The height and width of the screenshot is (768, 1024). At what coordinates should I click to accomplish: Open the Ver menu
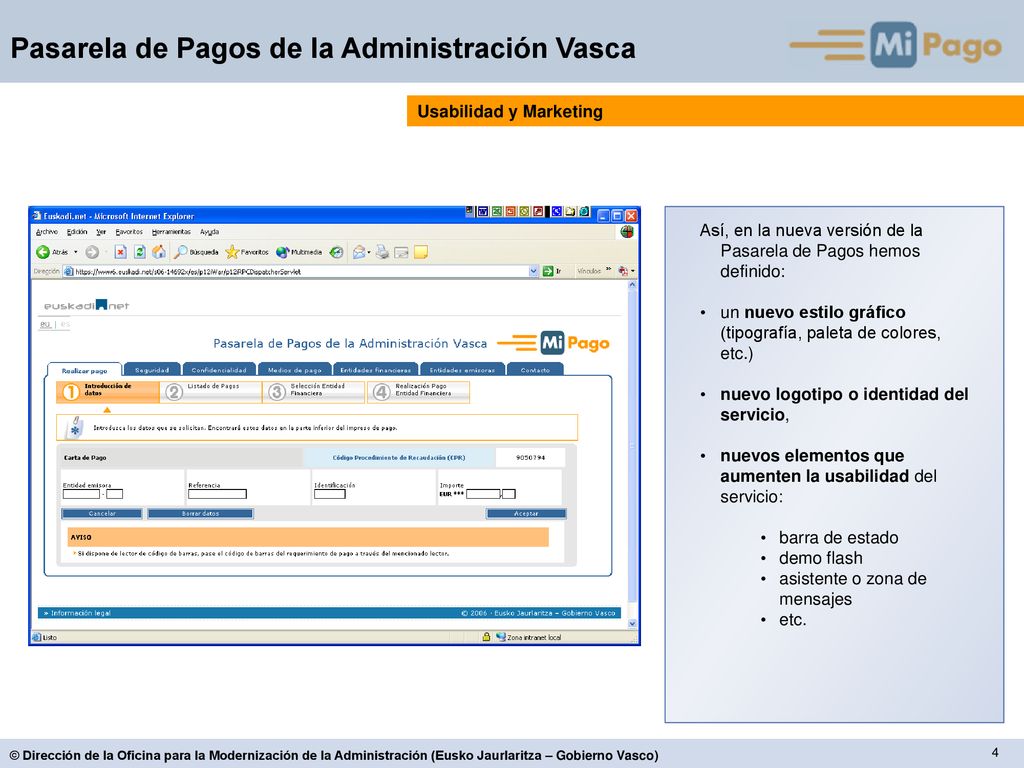point(101,232)
